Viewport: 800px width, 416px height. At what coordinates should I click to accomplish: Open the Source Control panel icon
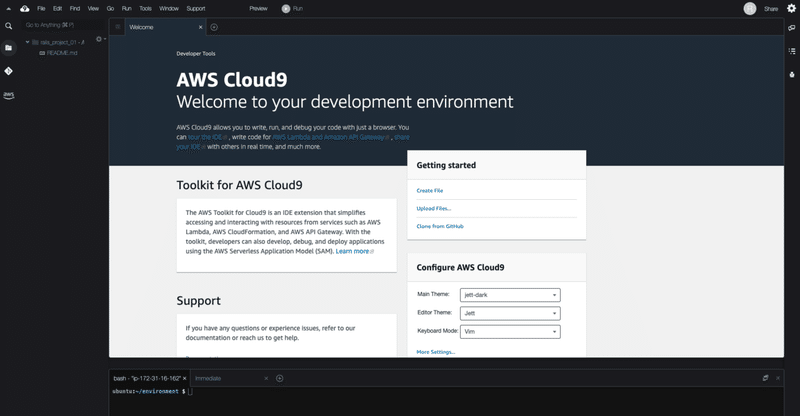pos(9,71)
